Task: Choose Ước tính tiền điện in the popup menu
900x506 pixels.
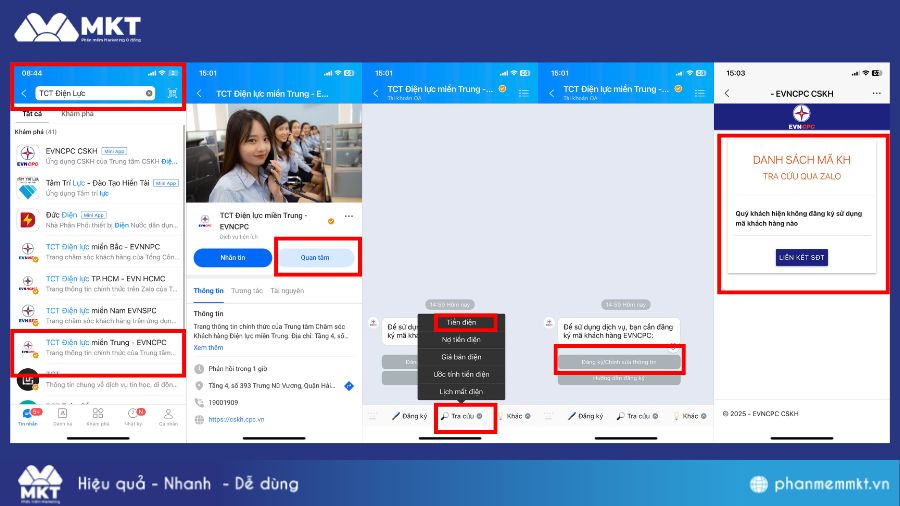Action: coord(461,374)
